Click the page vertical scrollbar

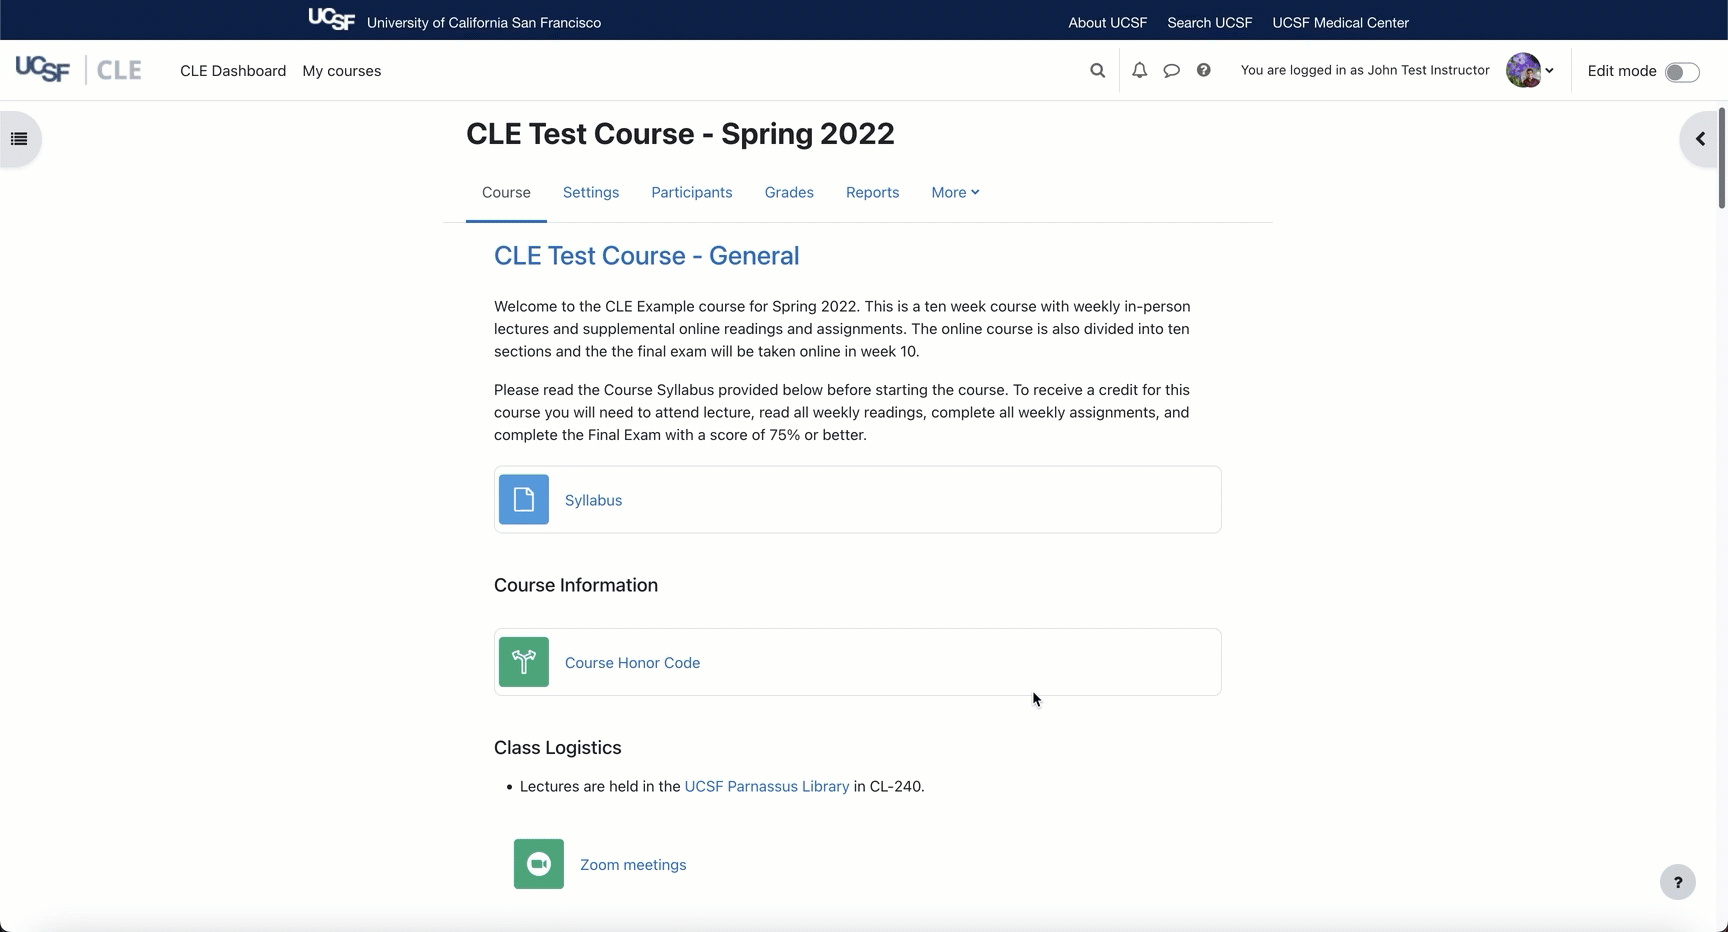pos(1721,160)
